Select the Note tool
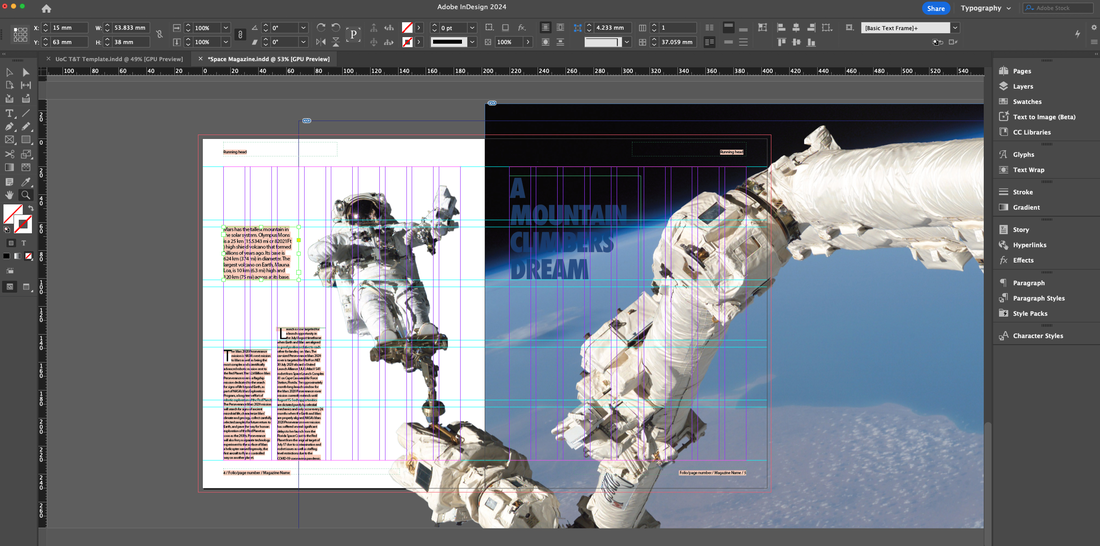 tap(10, 182)
